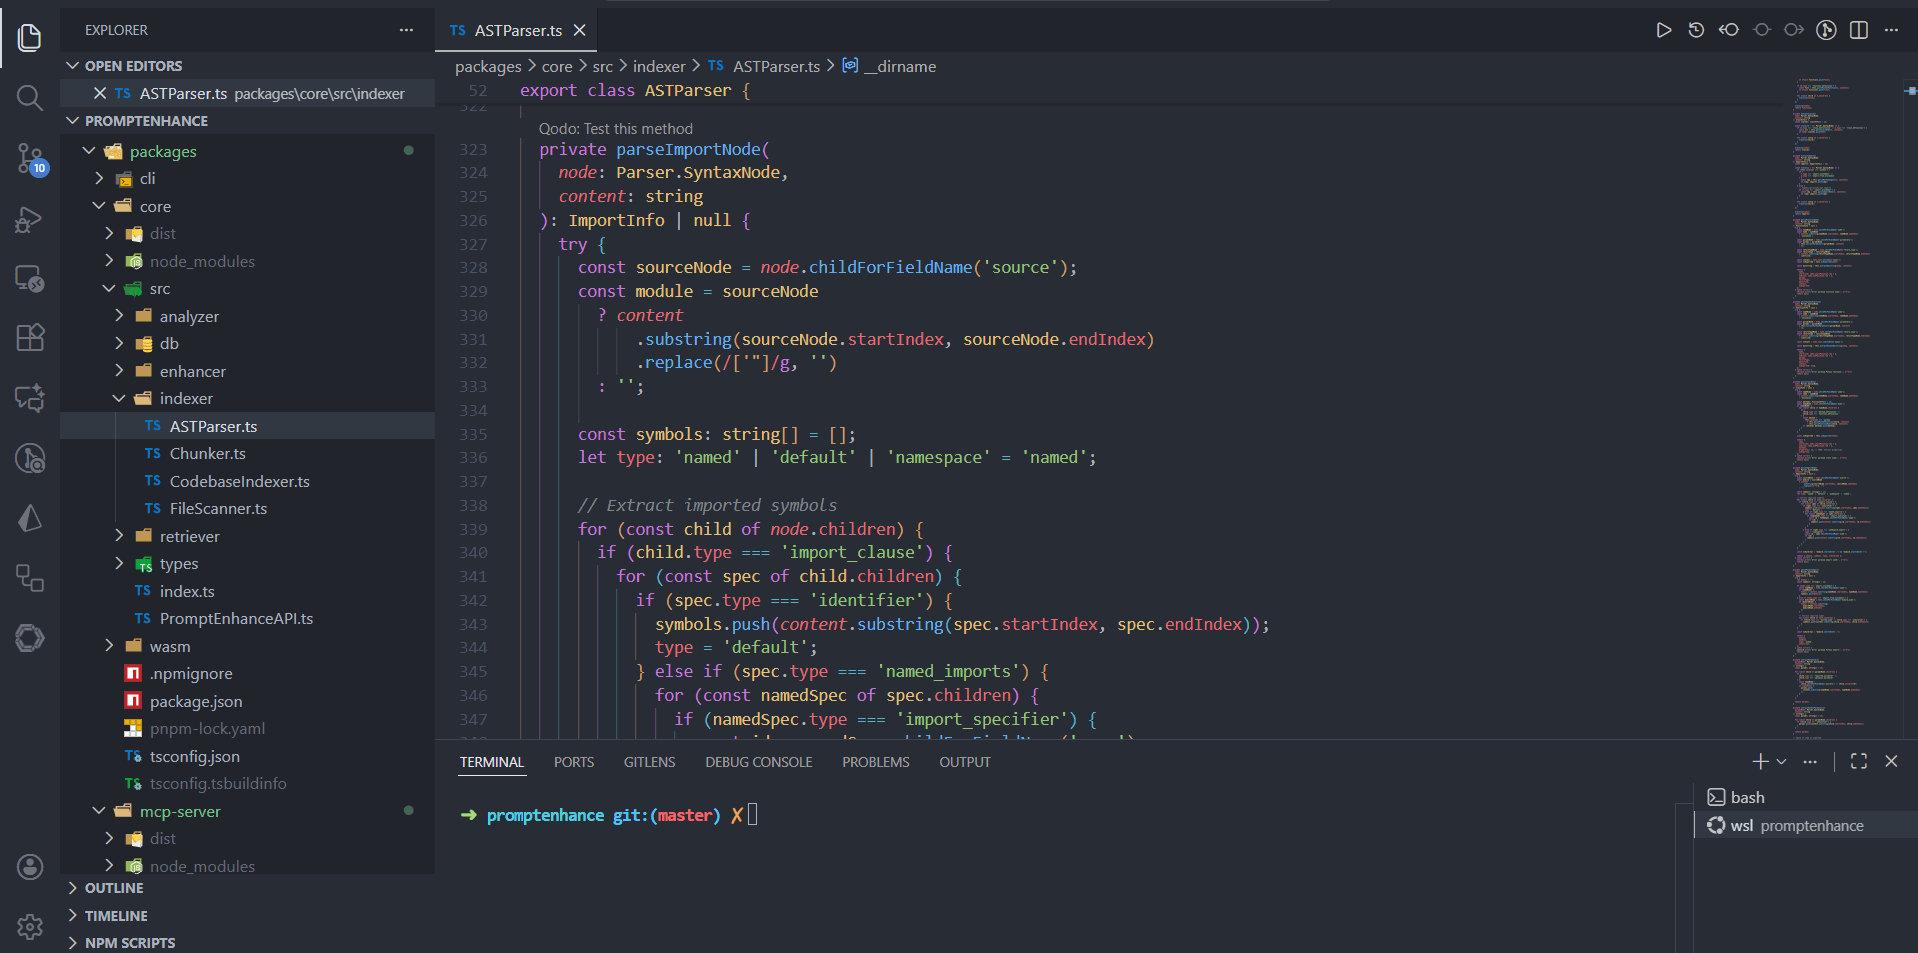This screenshot has width=1918, height=953.
Task: Collapse the indexer folder
Action: click(185, 398)
